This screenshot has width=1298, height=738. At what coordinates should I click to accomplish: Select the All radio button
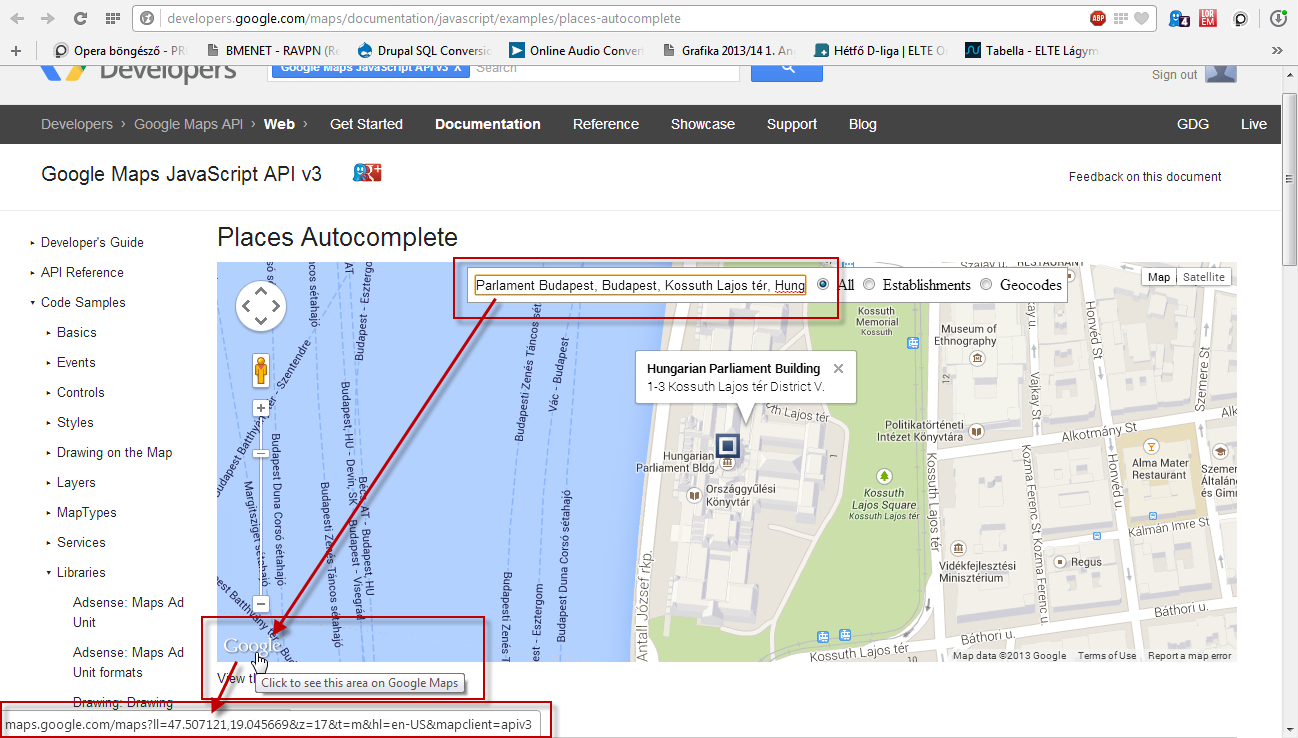(823, 284)
